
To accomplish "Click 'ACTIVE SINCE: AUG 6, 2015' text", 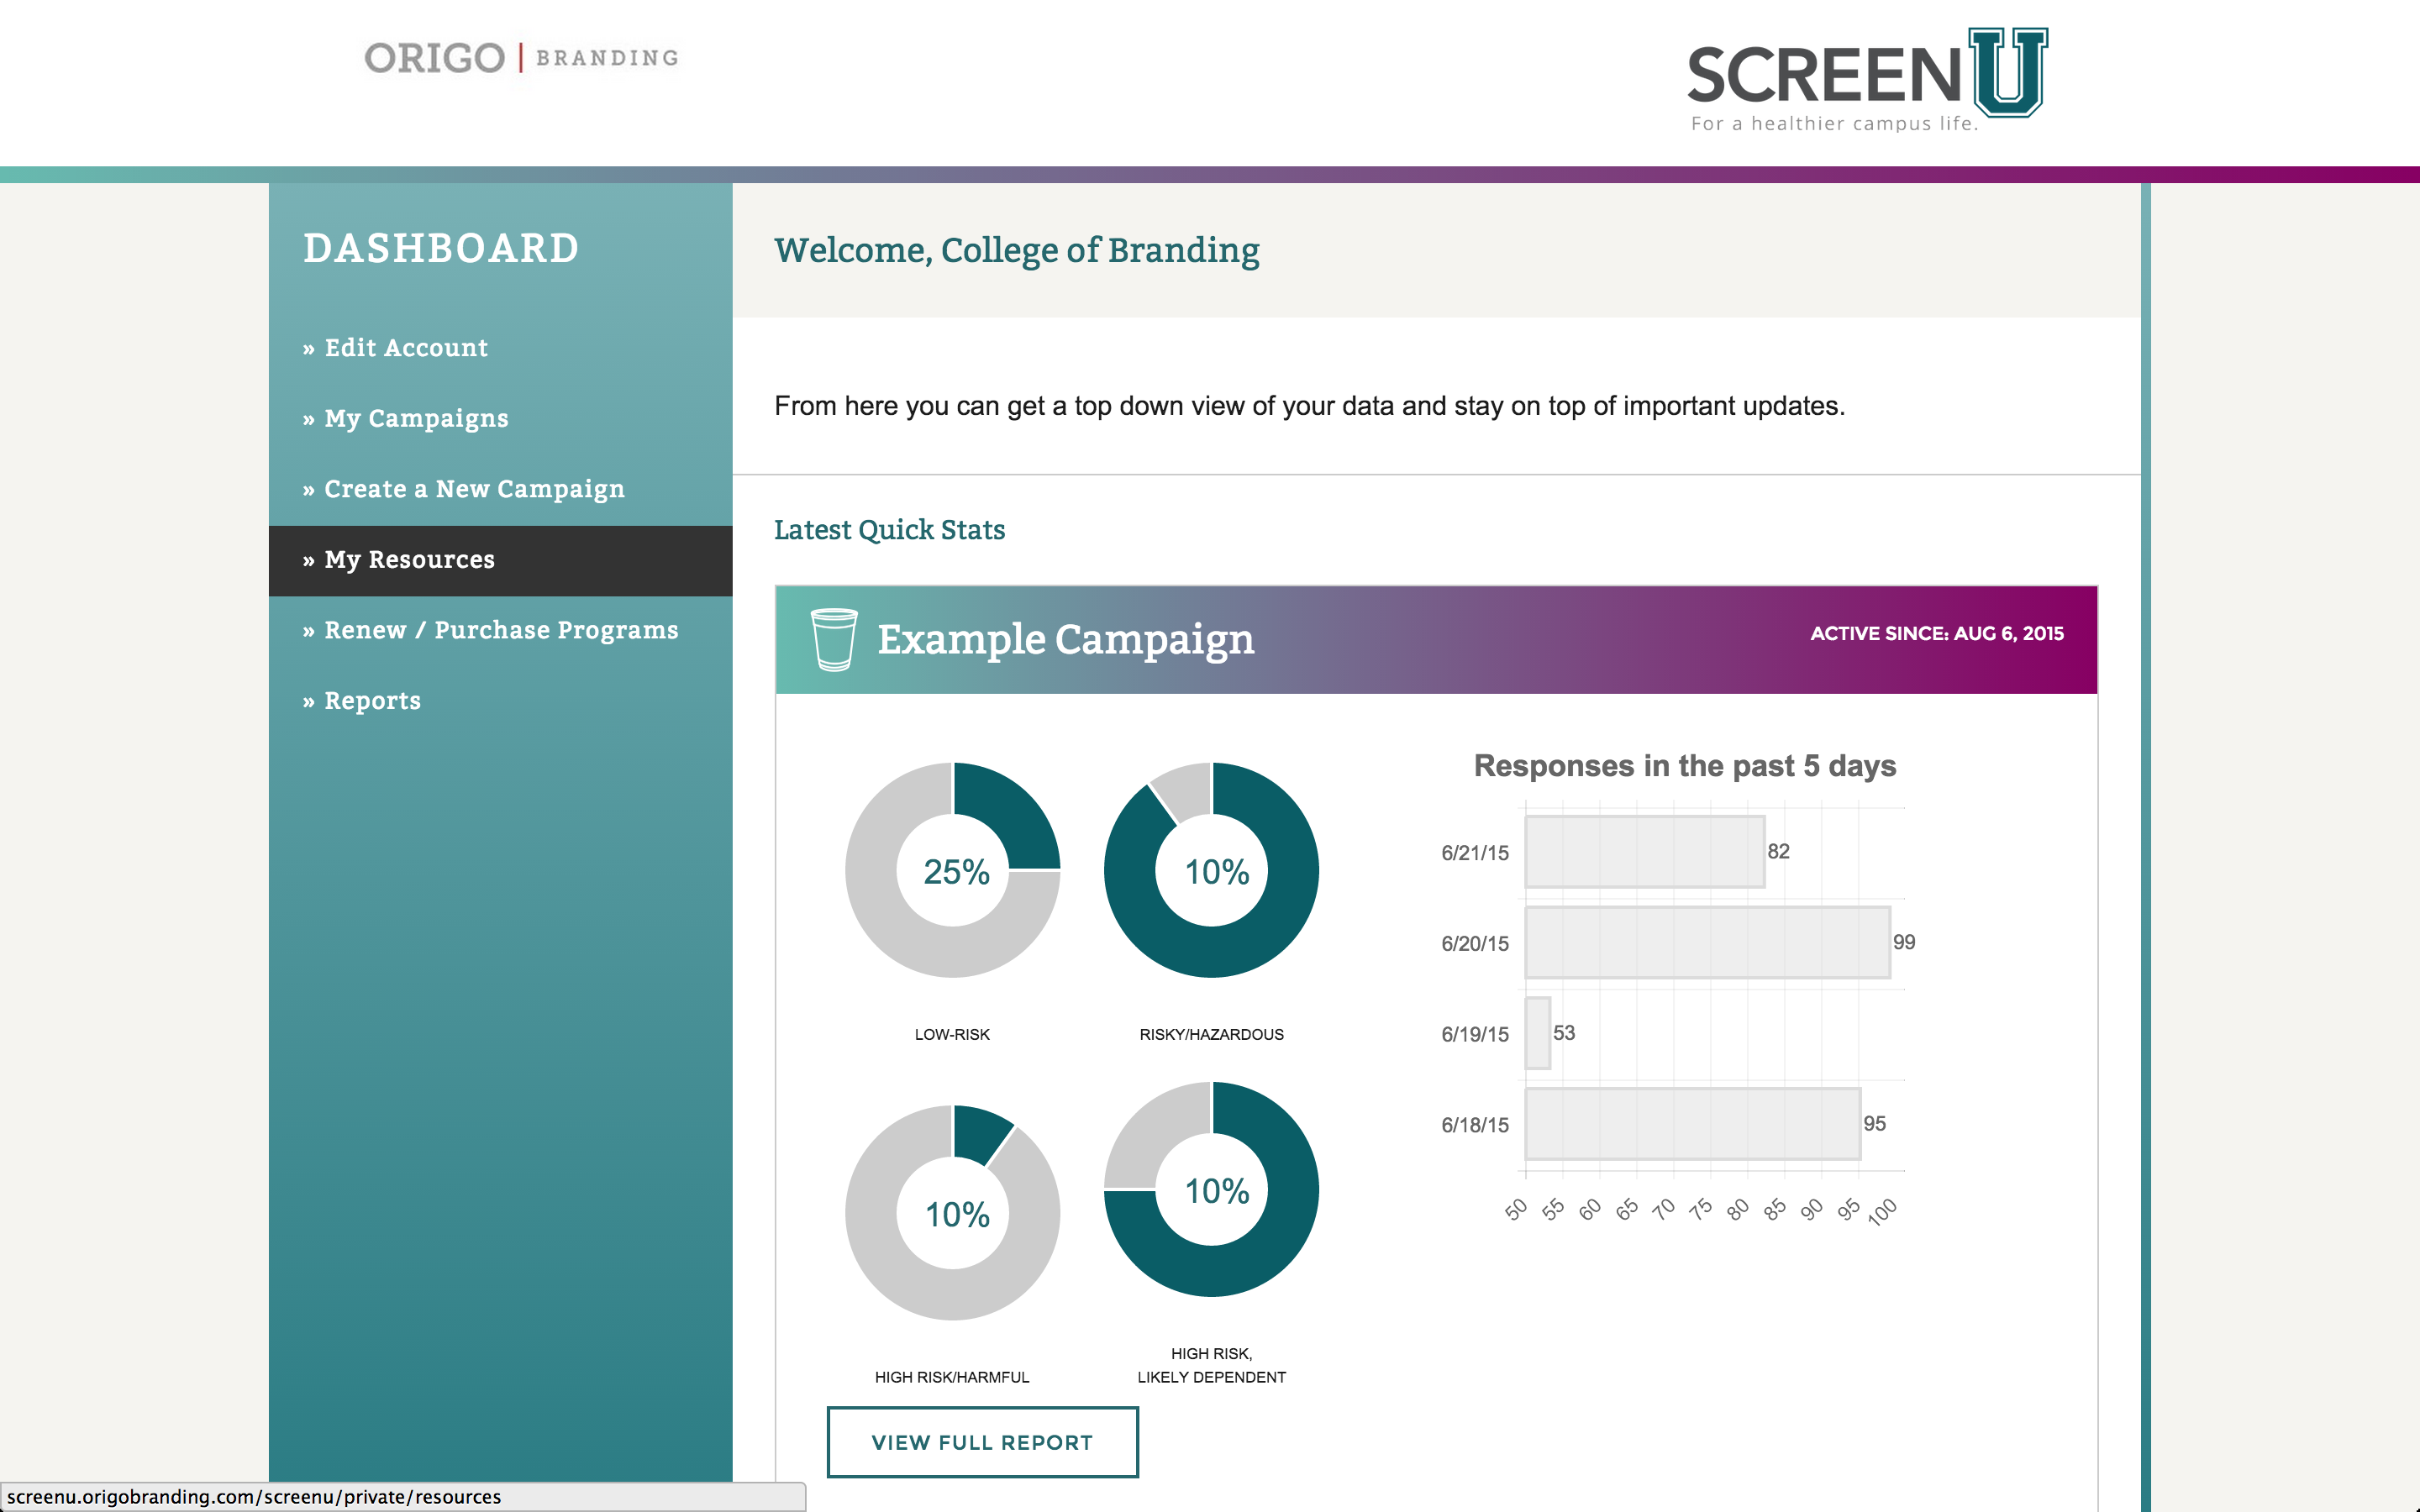I will [1937, 633].
